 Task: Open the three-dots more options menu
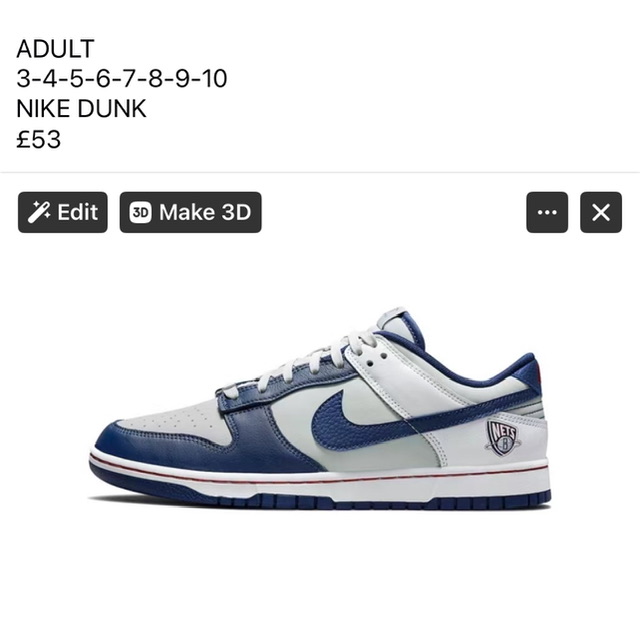(x=547, y=212)
